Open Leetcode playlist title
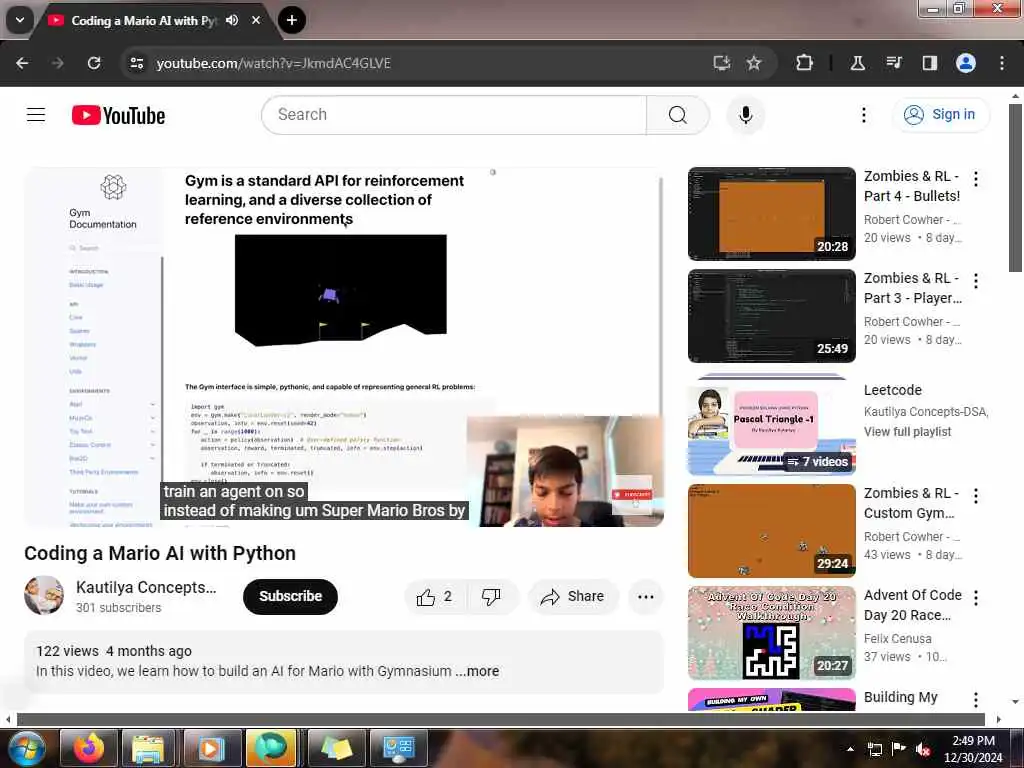 tap(893, 390)
